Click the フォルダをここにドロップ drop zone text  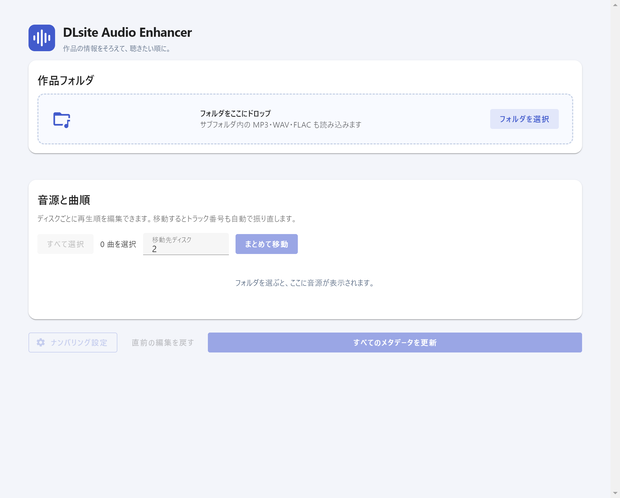pos(235,114)
